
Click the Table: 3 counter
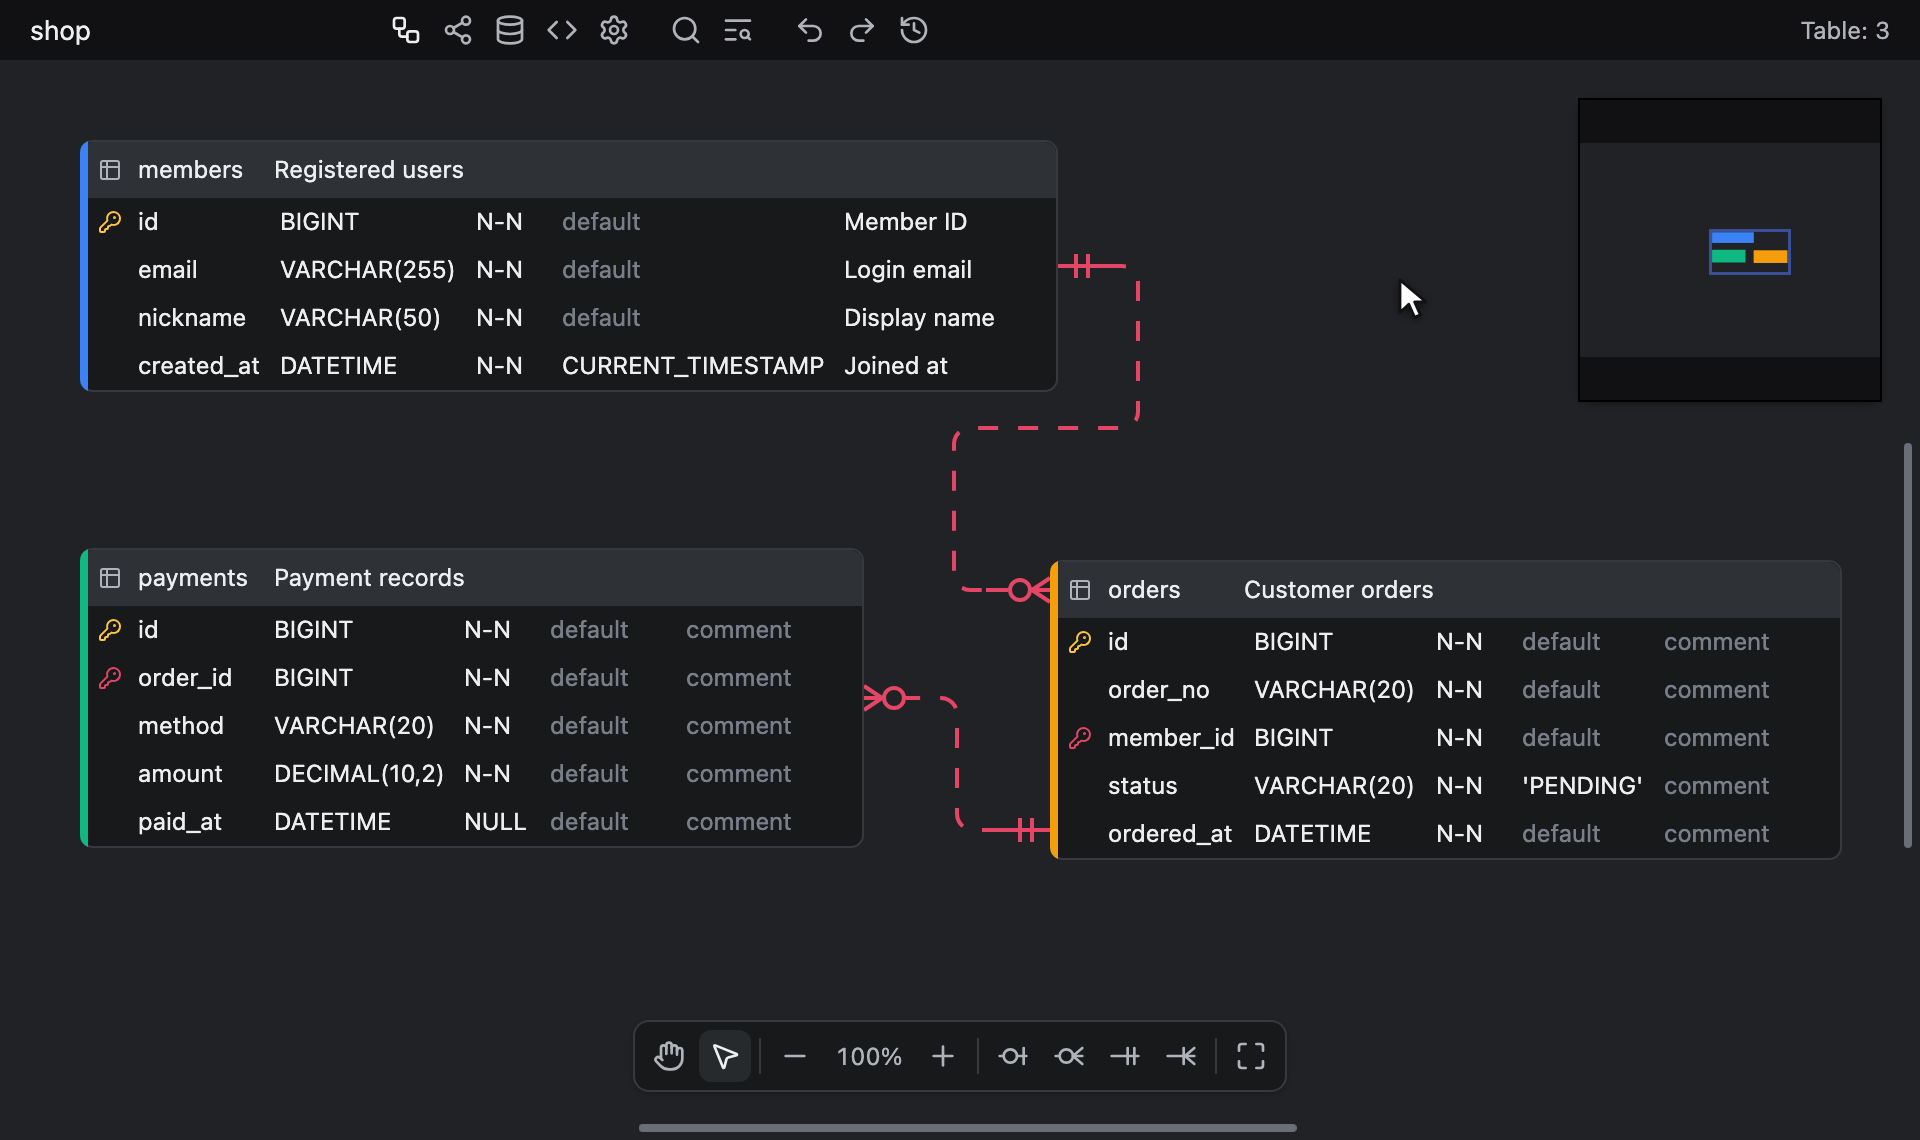tap(1845, 31)
